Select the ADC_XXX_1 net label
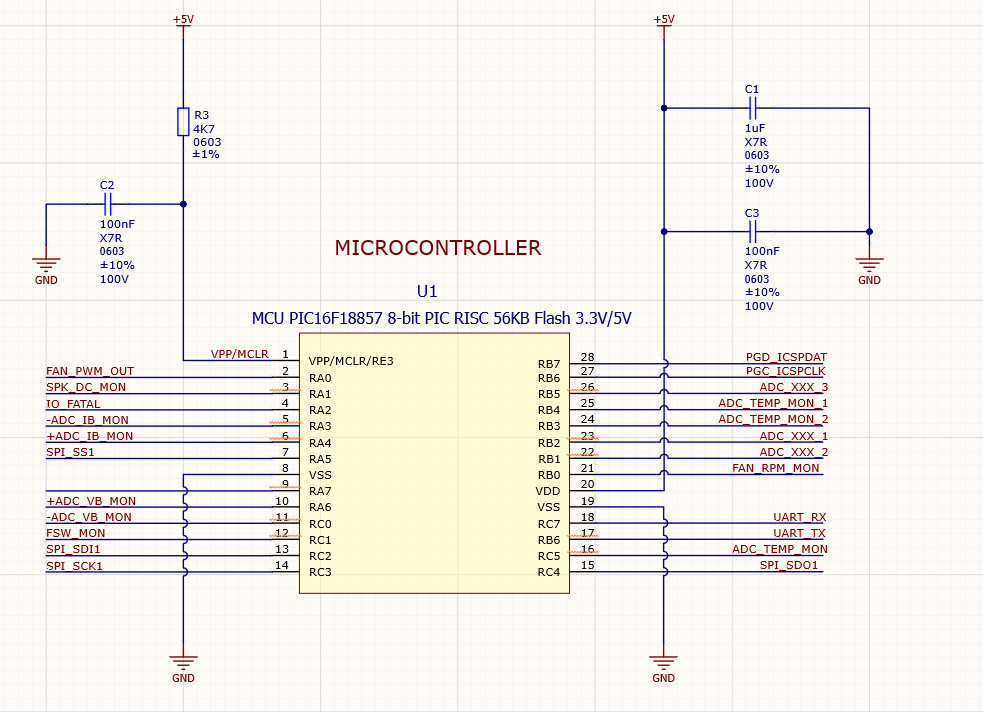The width and height of the screenshot is (983, 712). tap(794, 436)
